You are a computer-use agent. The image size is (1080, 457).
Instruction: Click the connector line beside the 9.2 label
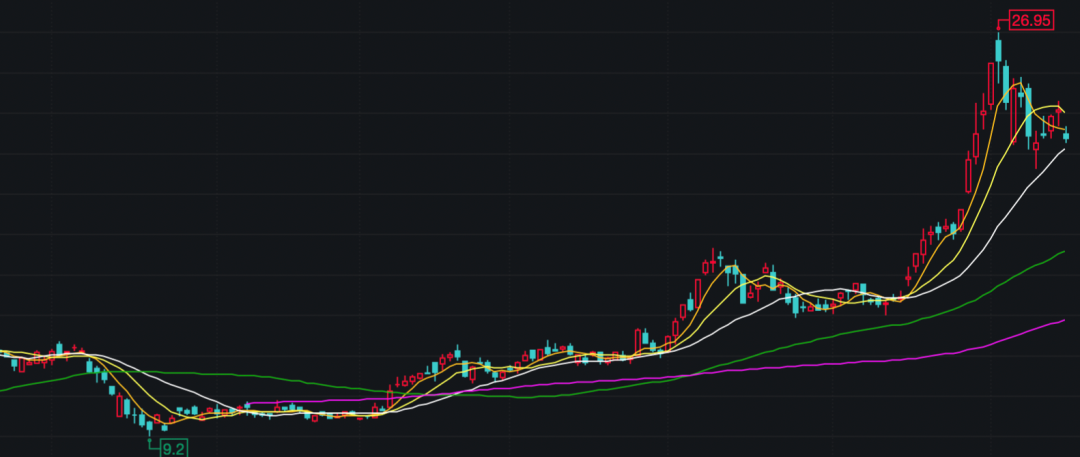point(154,446)
